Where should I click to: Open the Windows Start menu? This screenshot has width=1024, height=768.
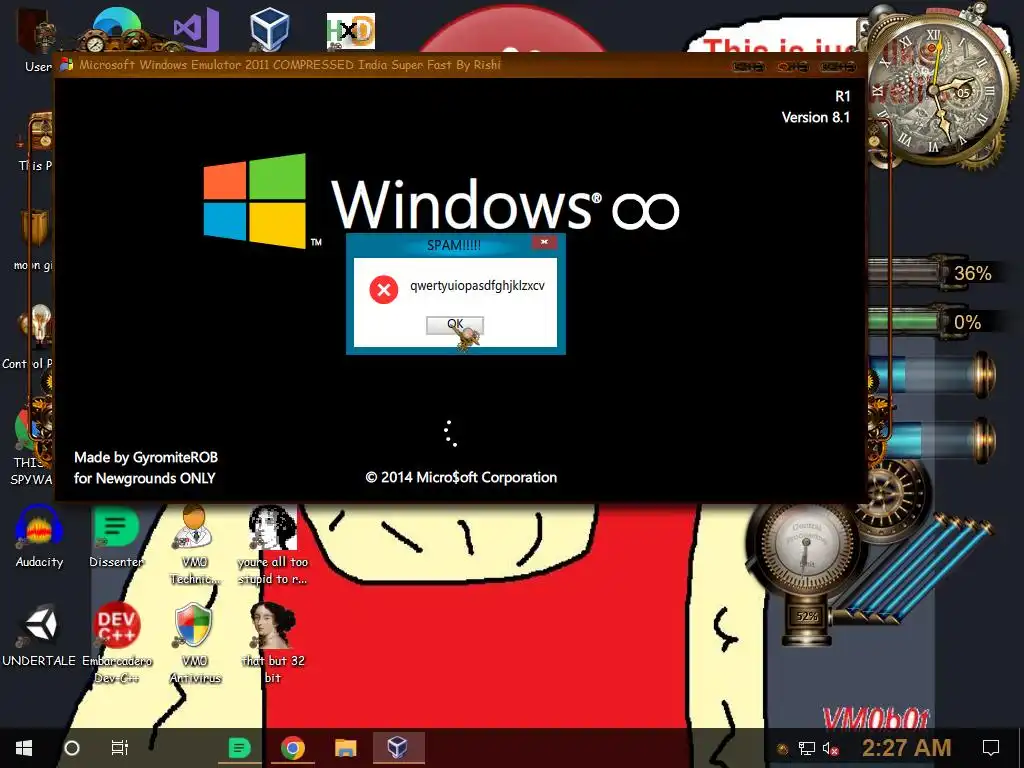[24, 748]
